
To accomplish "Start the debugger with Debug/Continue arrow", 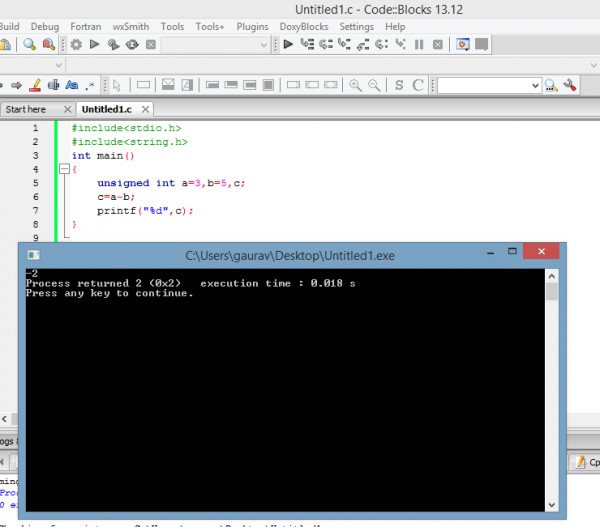I will 288,44.
